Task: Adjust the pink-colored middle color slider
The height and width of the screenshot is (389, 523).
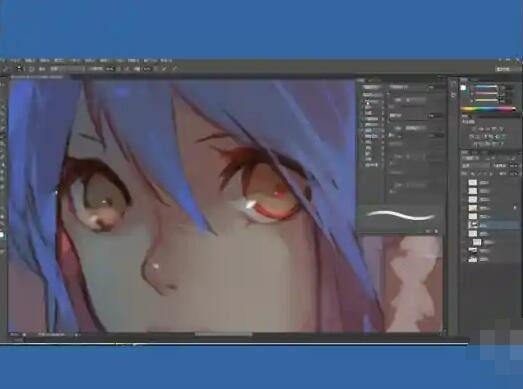Action: tap(486, 93)
